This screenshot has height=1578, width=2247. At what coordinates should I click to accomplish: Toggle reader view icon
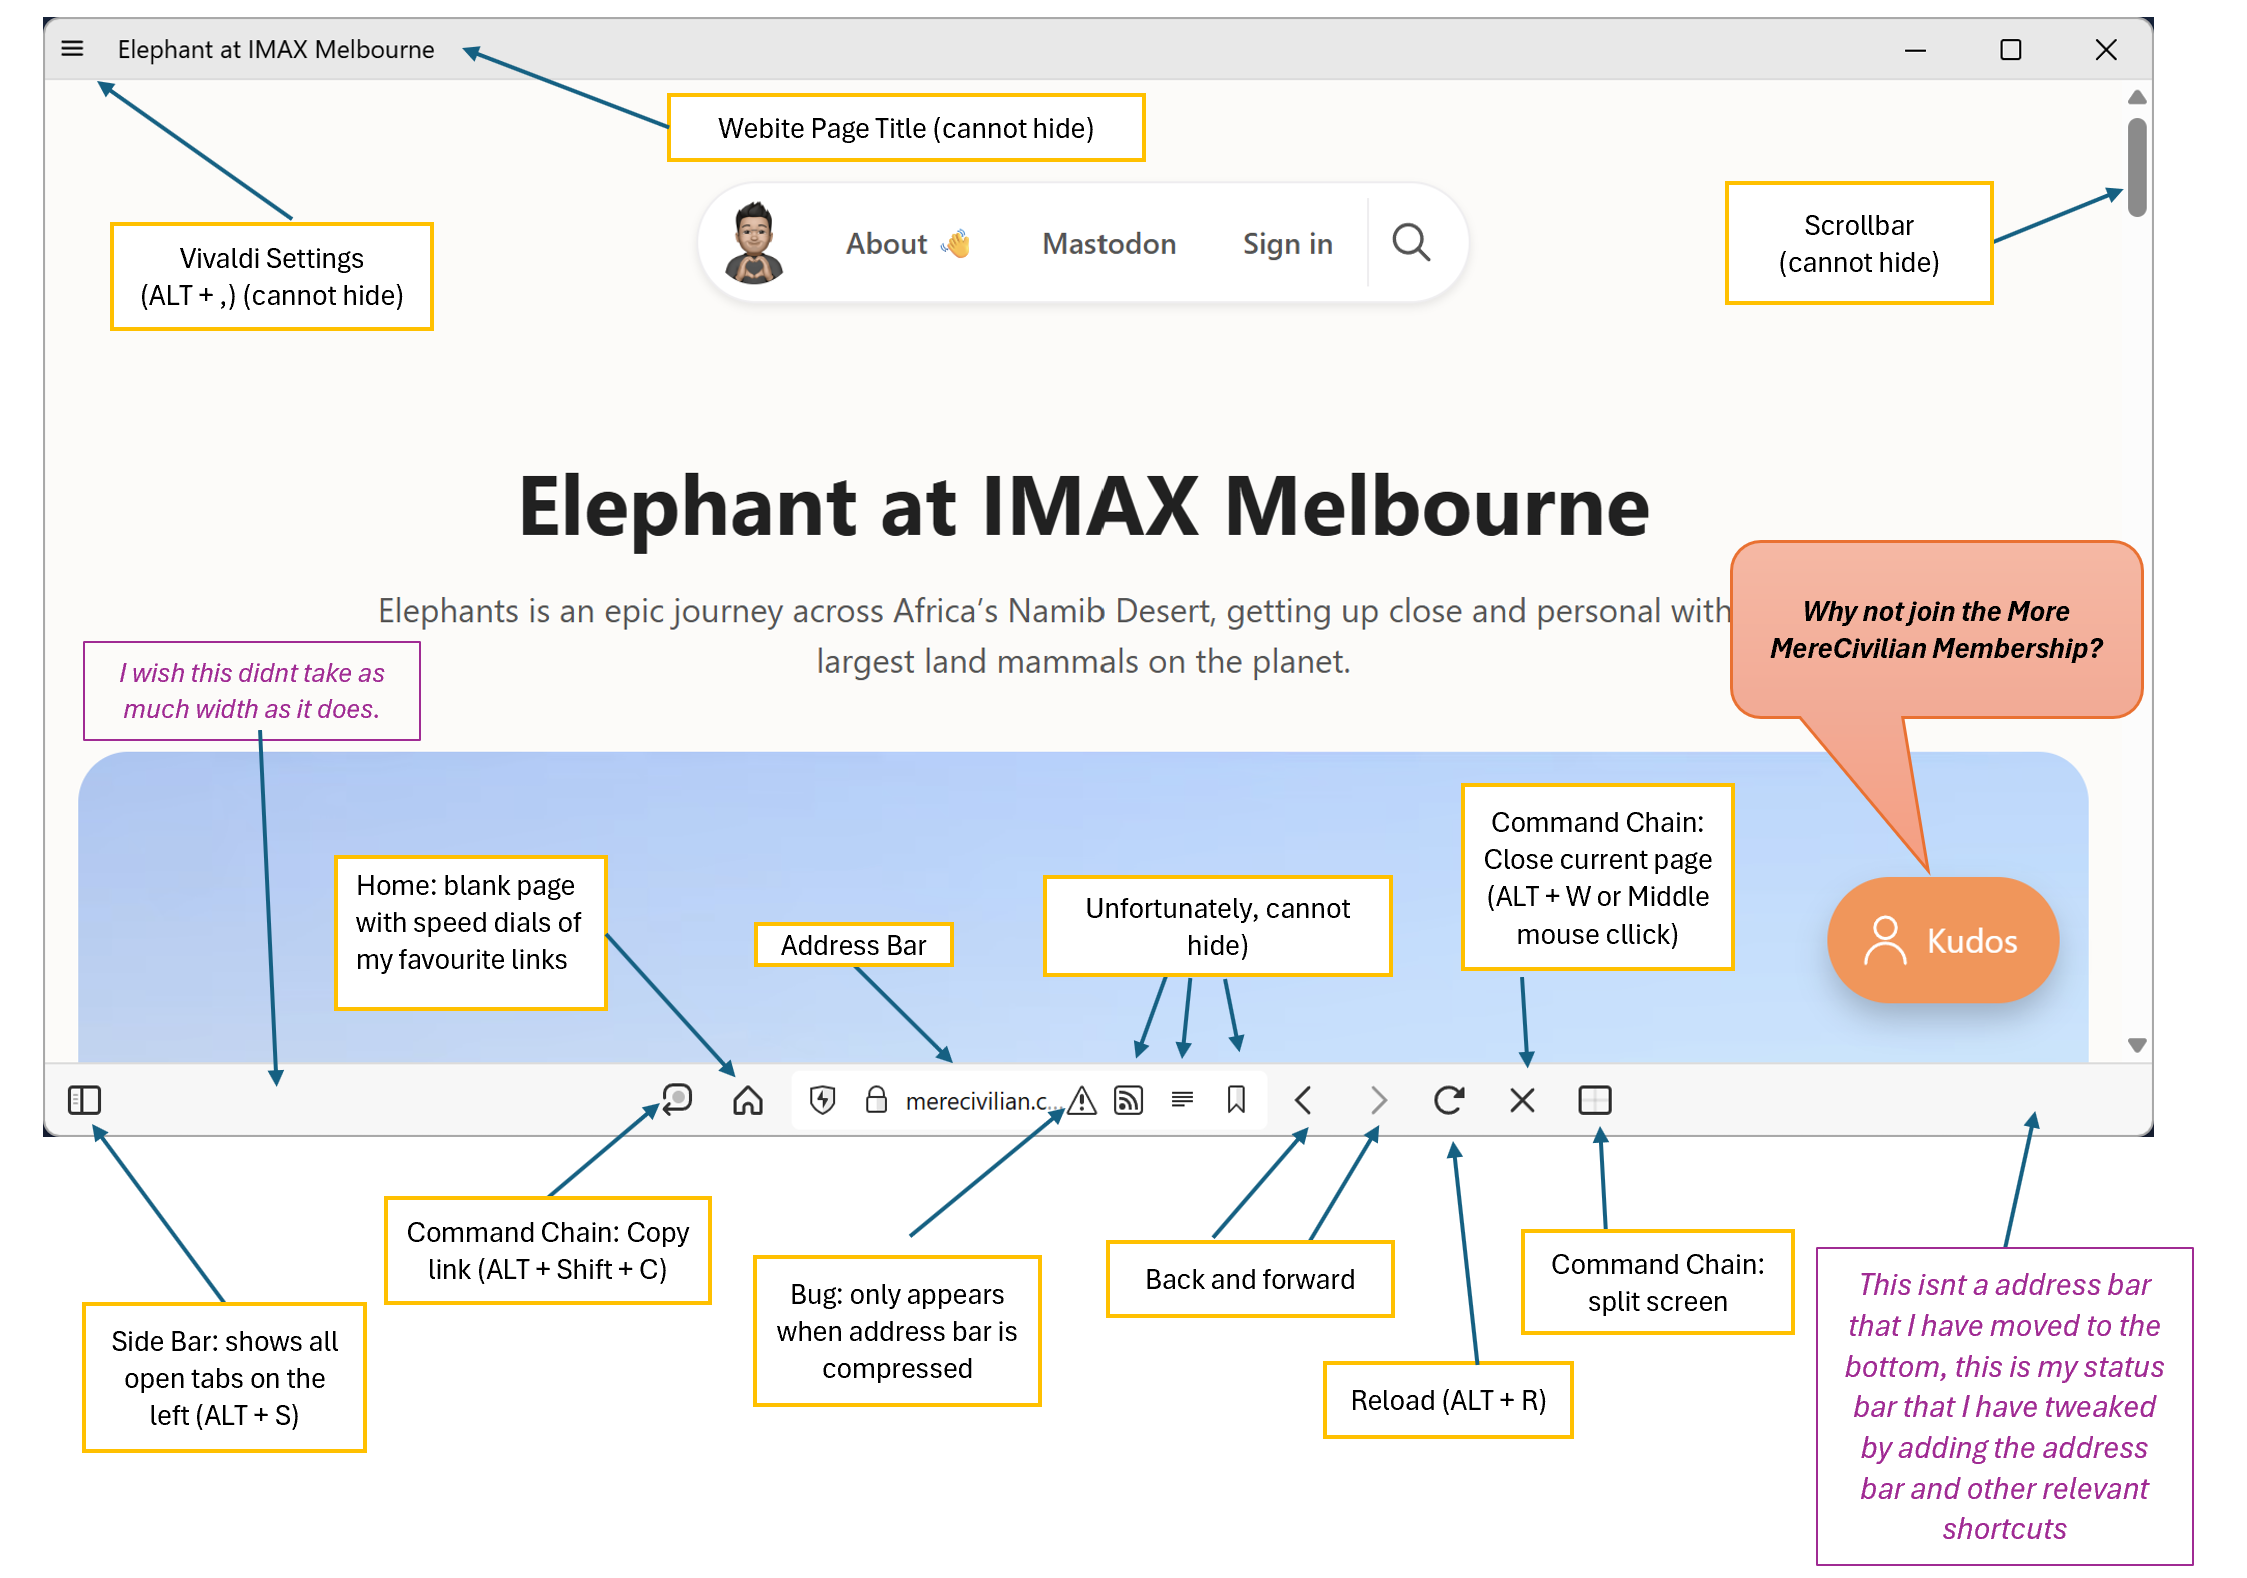1182,1100
